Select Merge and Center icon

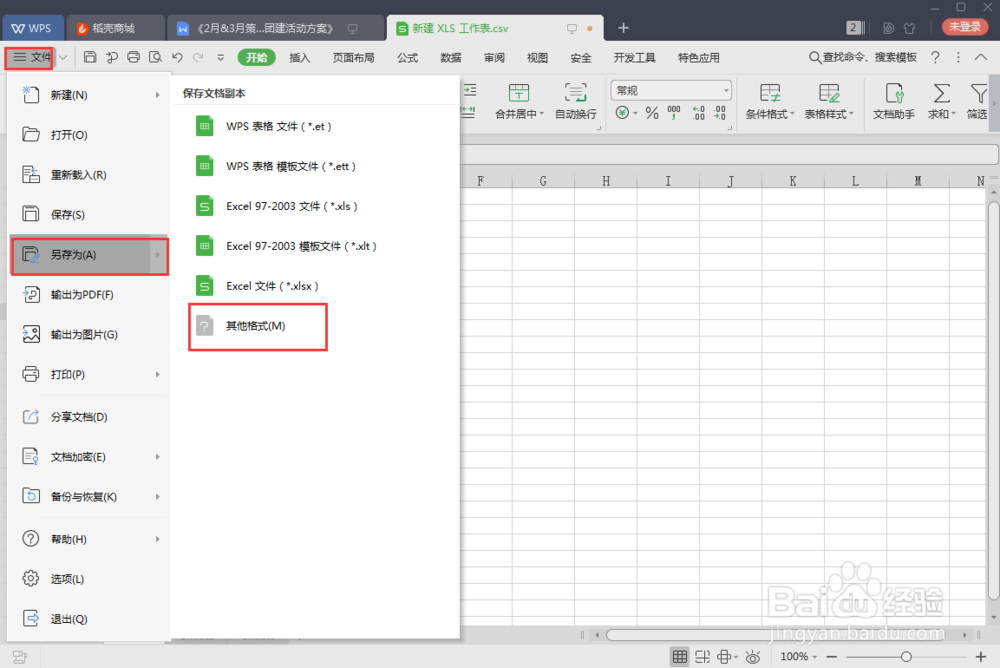click(518, 94)
